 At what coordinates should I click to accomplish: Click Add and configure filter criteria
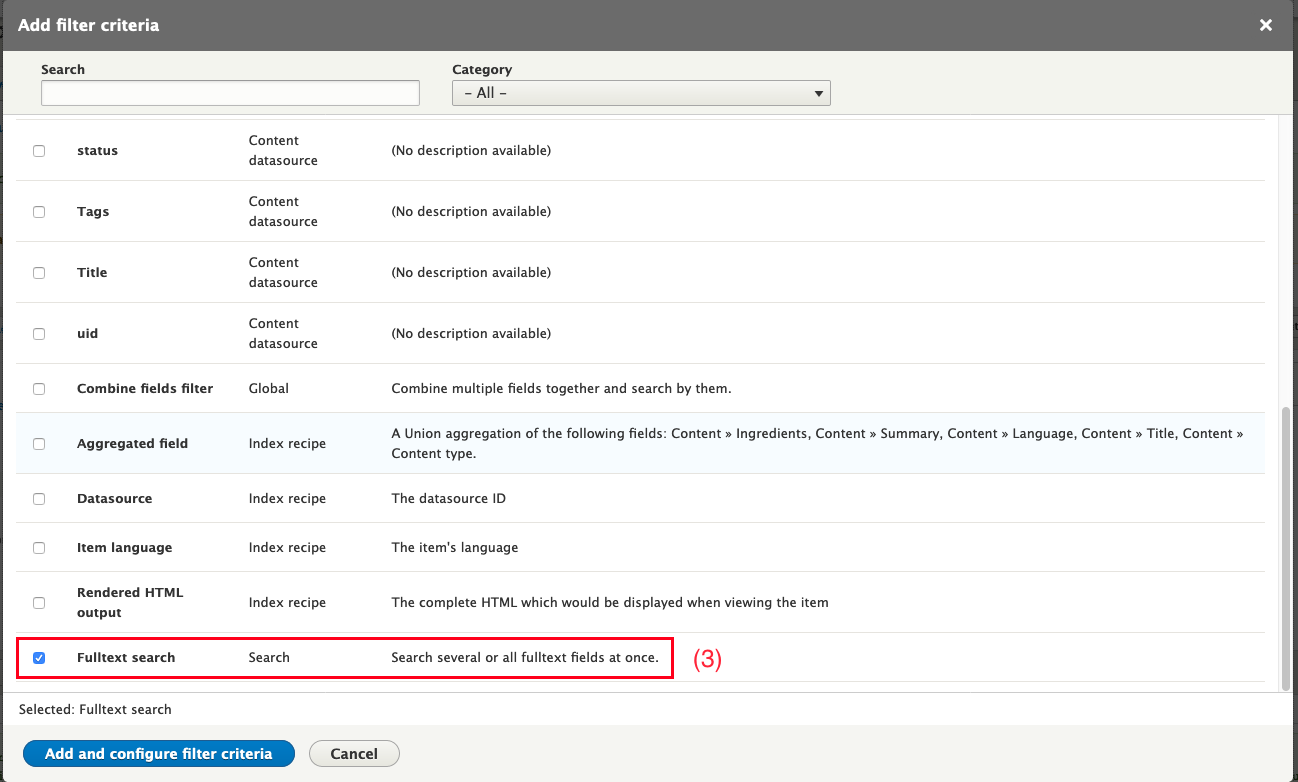(158, 754)
